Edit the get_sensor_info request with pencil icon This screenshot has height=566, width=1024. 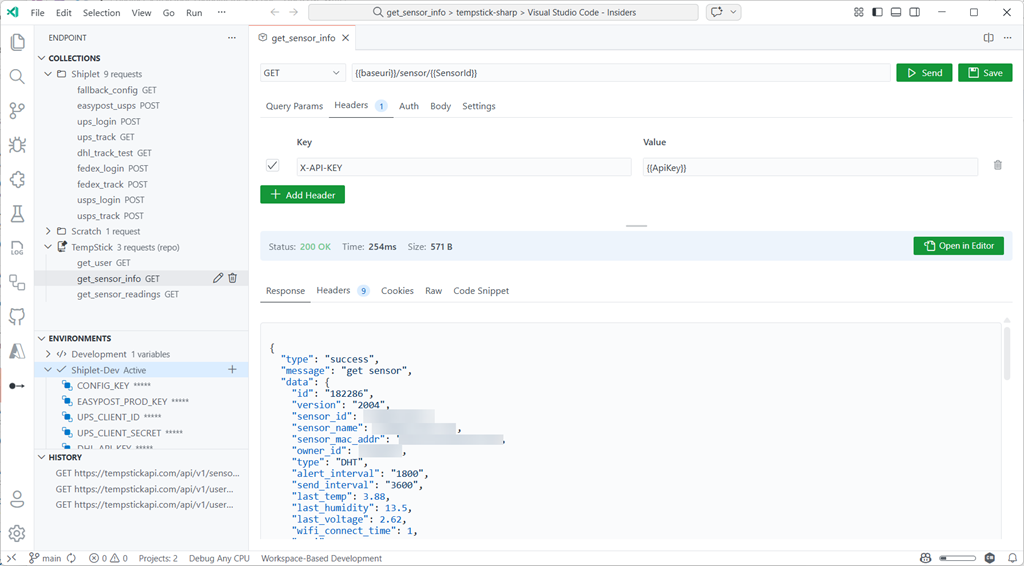218,278
